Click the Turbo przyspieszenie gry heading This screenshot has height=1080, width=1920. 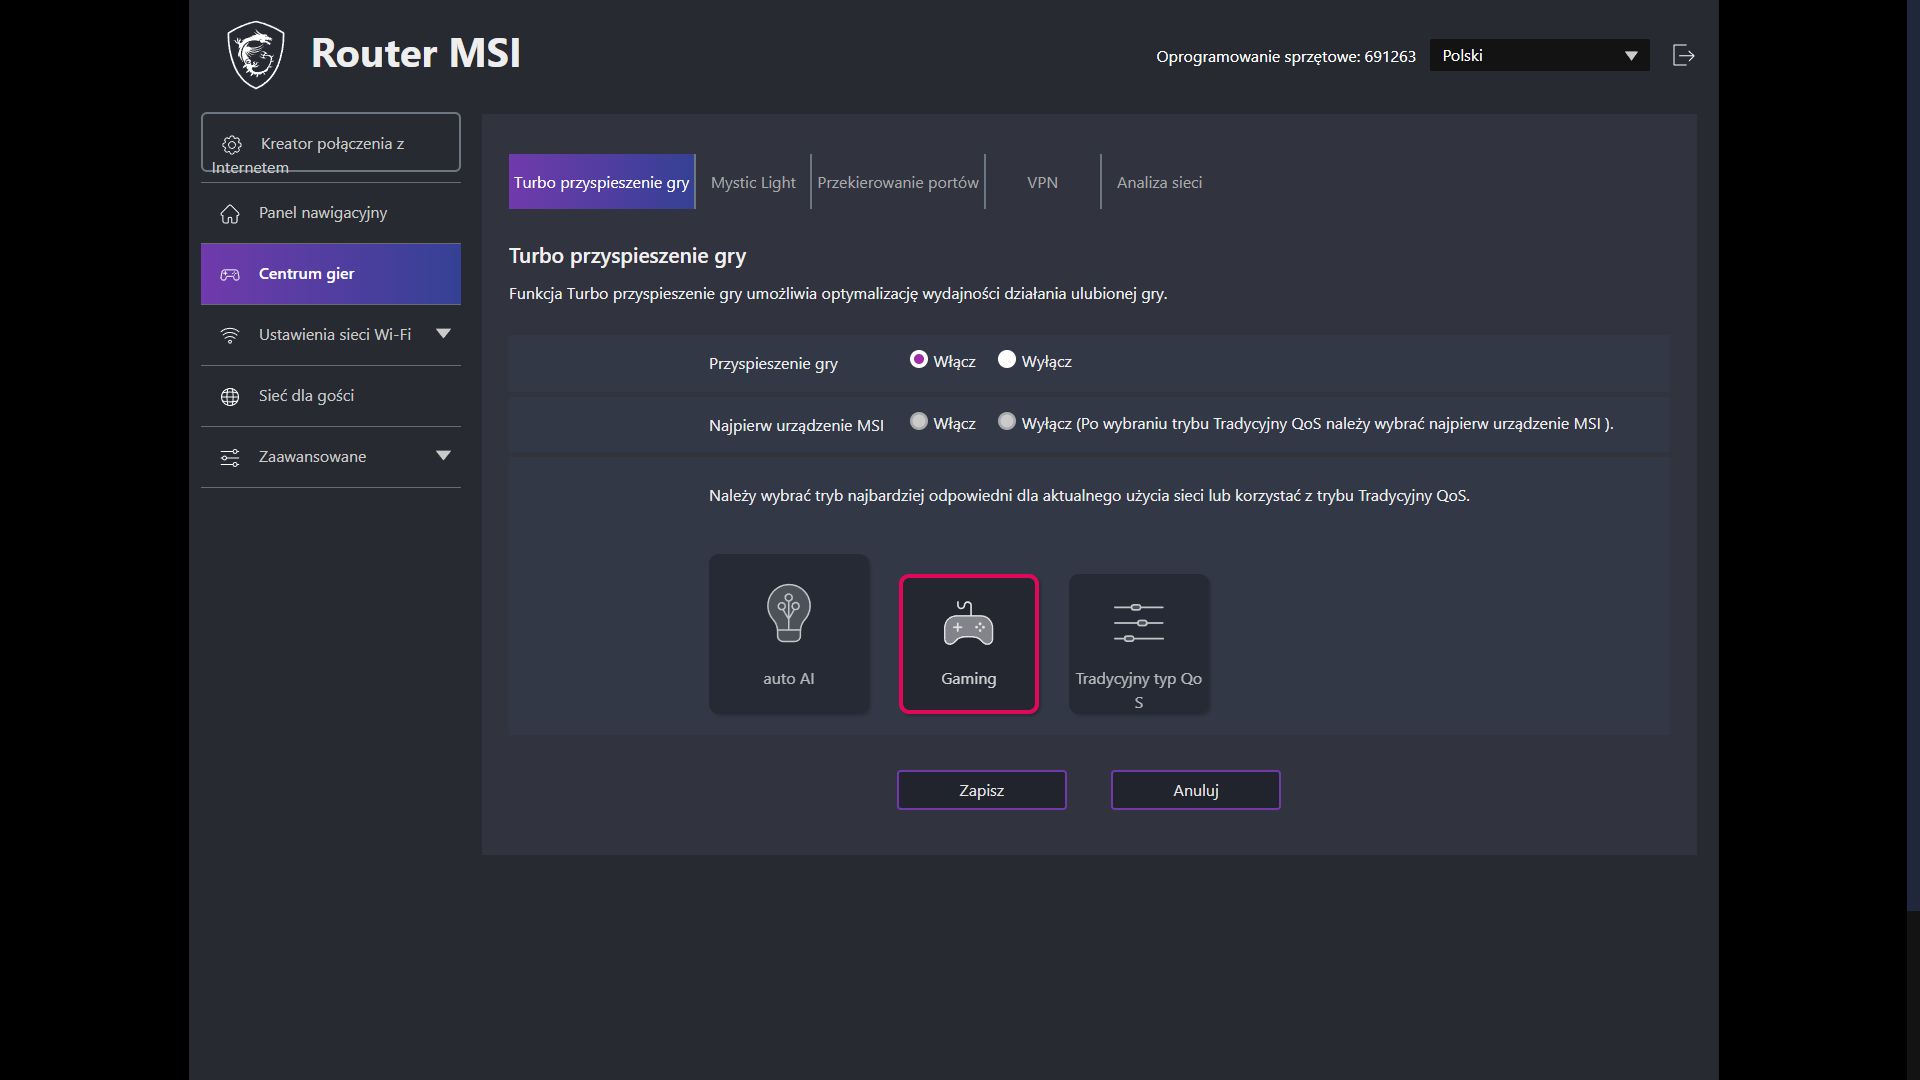tap(628, 256)
